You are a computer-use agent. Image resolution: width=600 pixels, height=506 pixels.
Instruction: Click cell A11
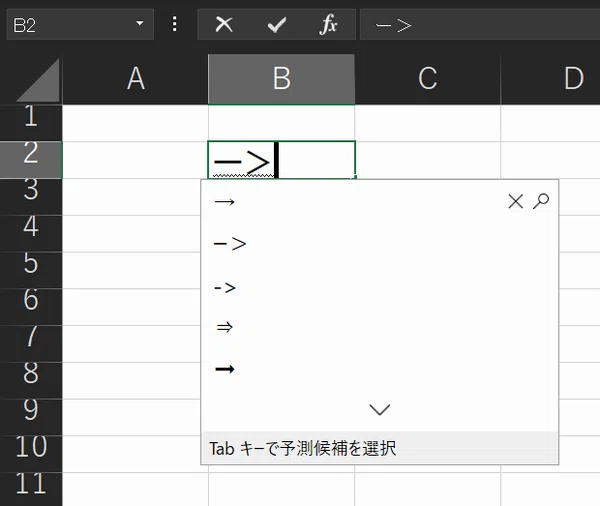click(x=135, y=489)
